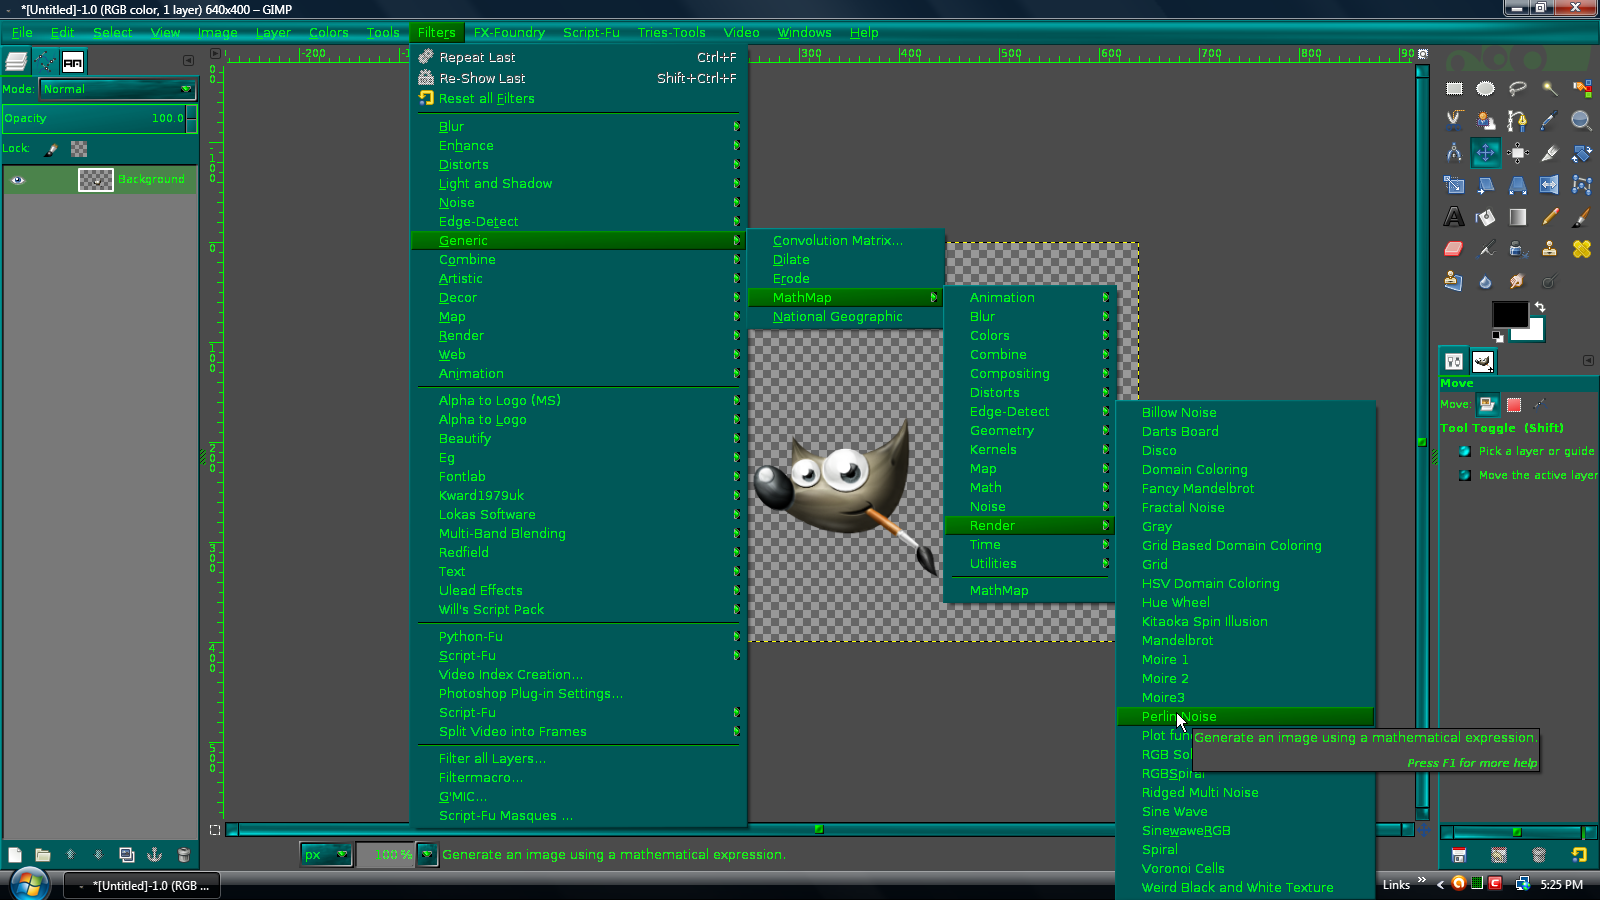Image resolution: width=1600 pixels, height=900 pixels.
Task: Switch to the Paths tab in dock
Action: coord(46,62)
